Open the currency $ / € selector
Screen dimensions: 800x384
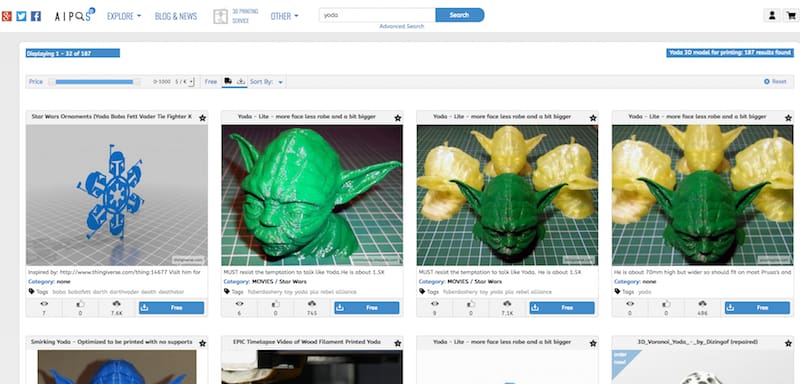point(184,82)
